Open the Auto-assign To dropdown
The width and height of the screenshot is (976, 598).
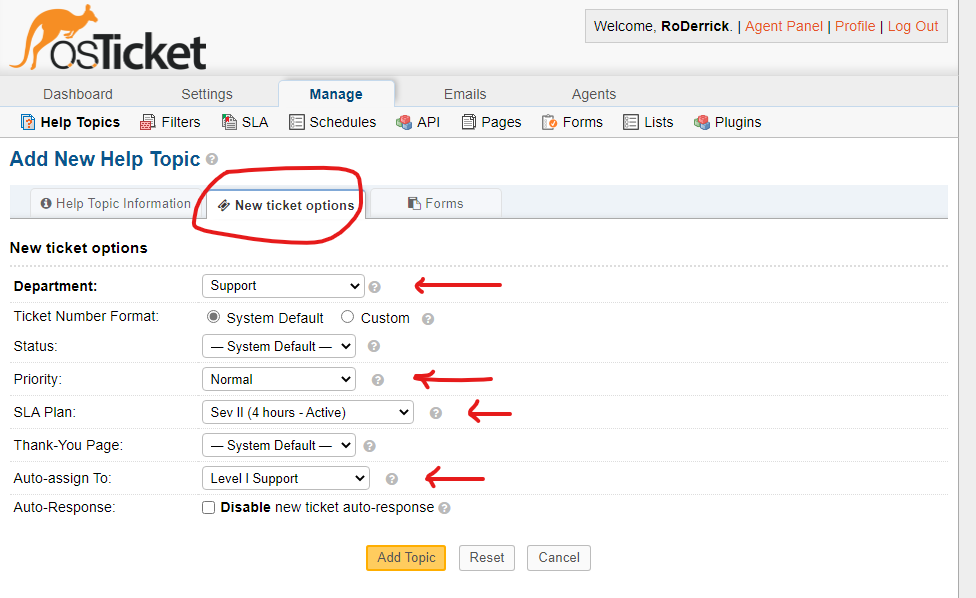pos(286,479)
